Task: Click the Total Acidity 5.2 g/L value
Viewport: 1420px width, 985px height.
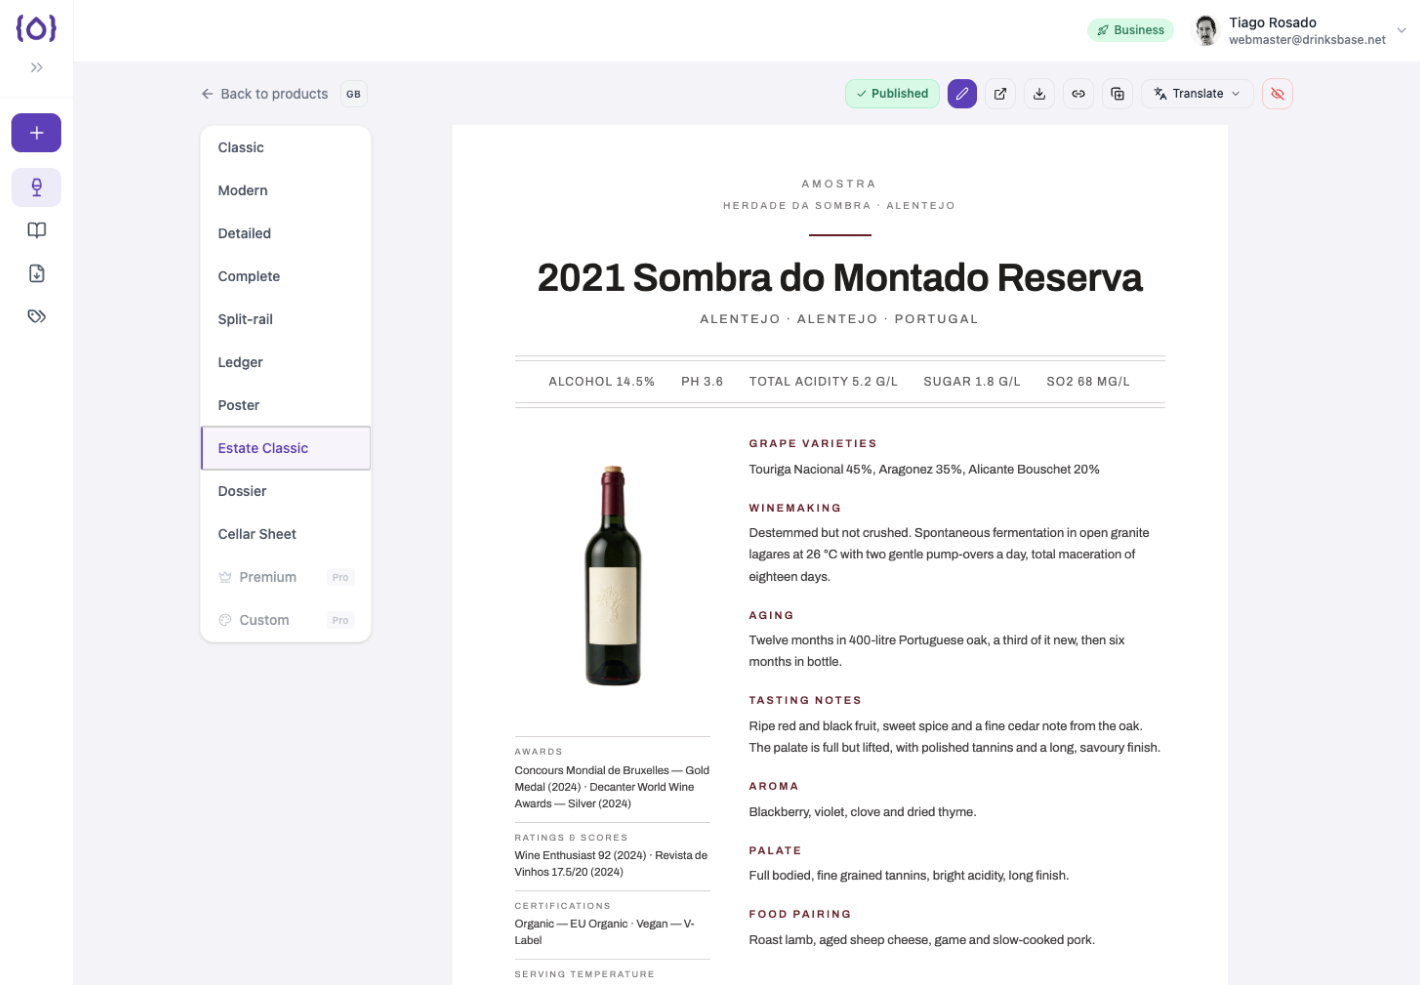Action: click(823, 382)
